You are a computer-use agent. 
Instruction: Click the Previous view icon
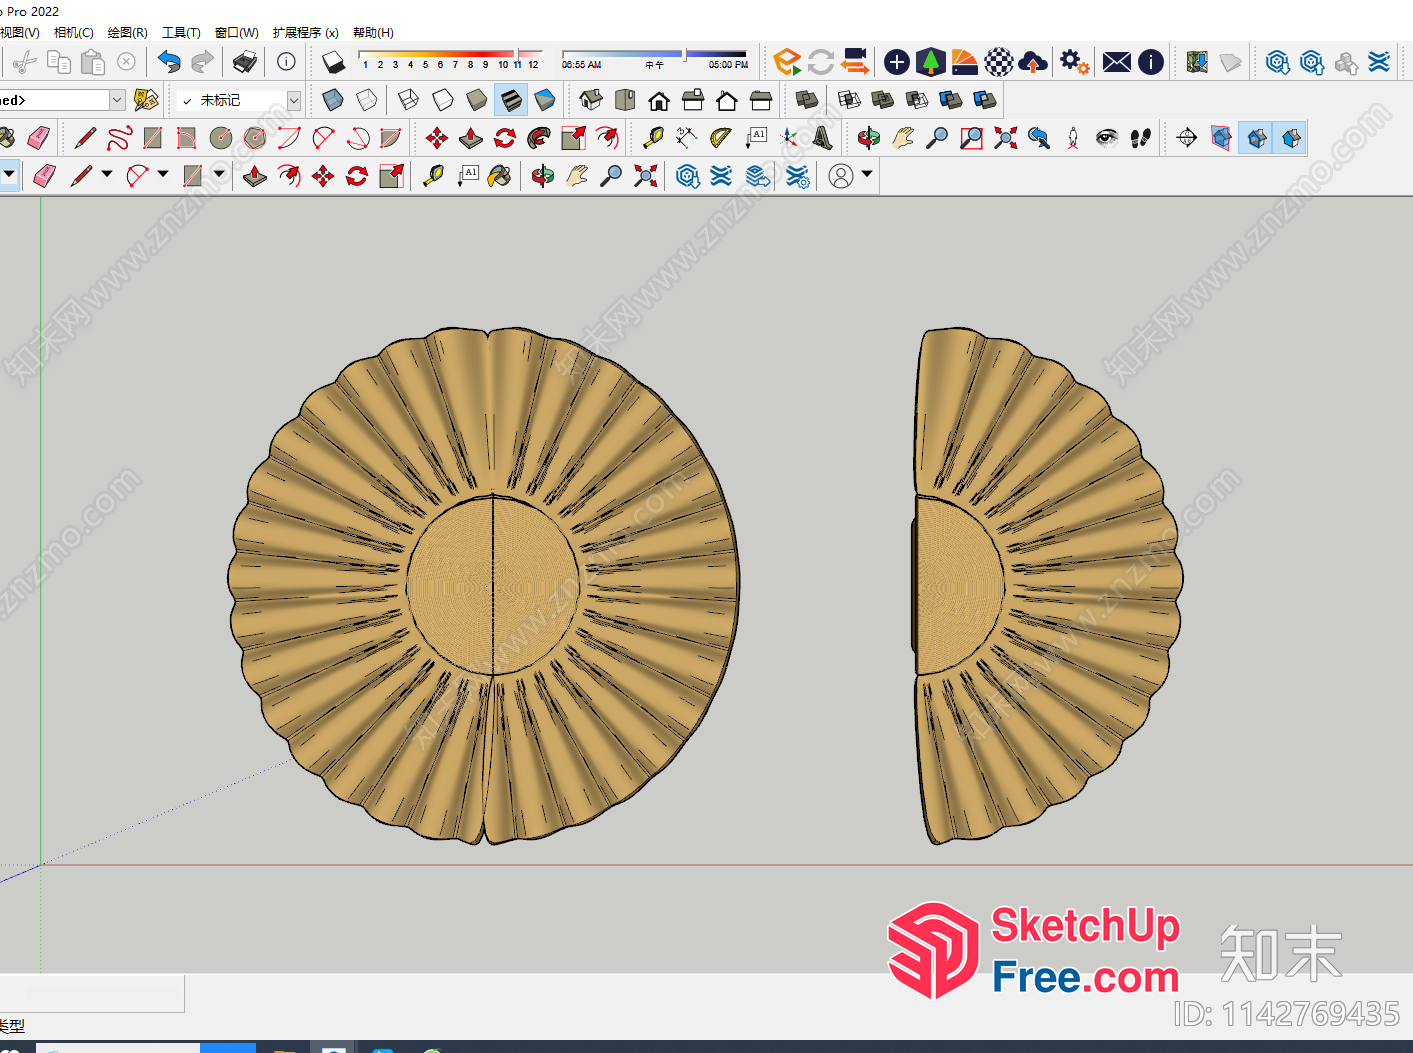click(x=1039, y=138)
